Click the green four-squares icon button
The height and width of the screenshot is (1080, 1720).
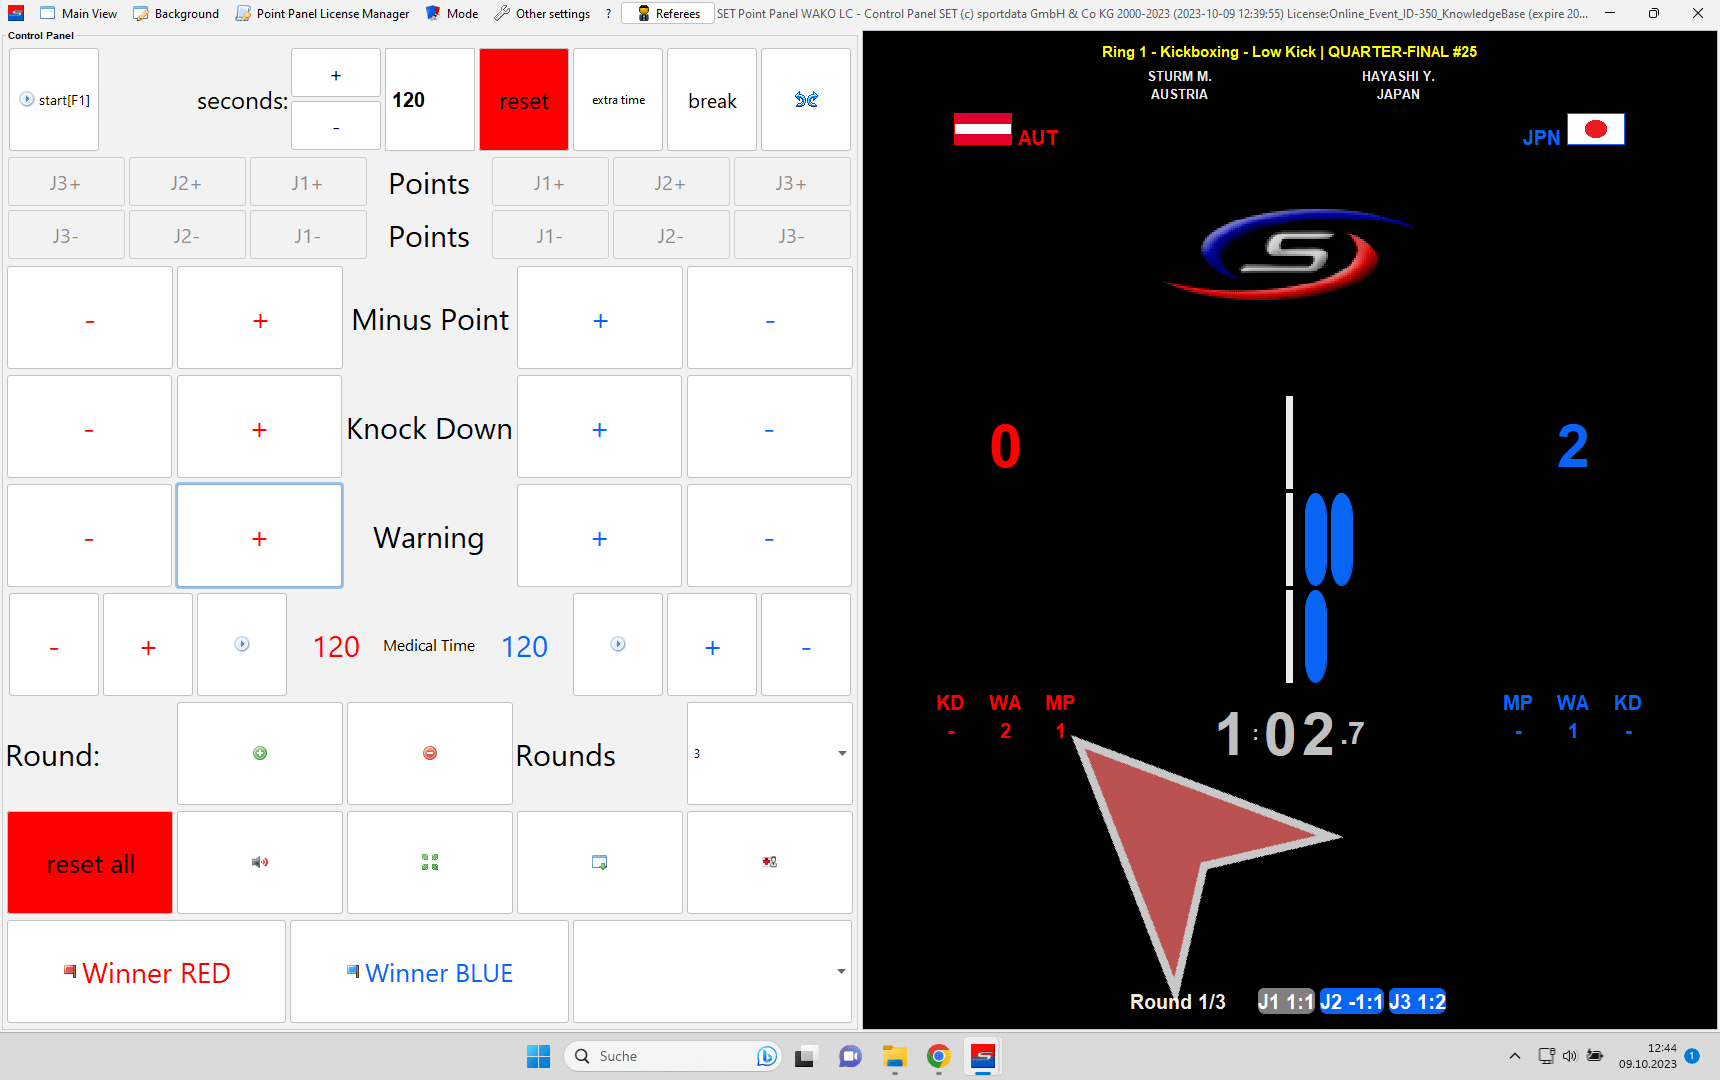pyautogui.click(x=430, y=862)
